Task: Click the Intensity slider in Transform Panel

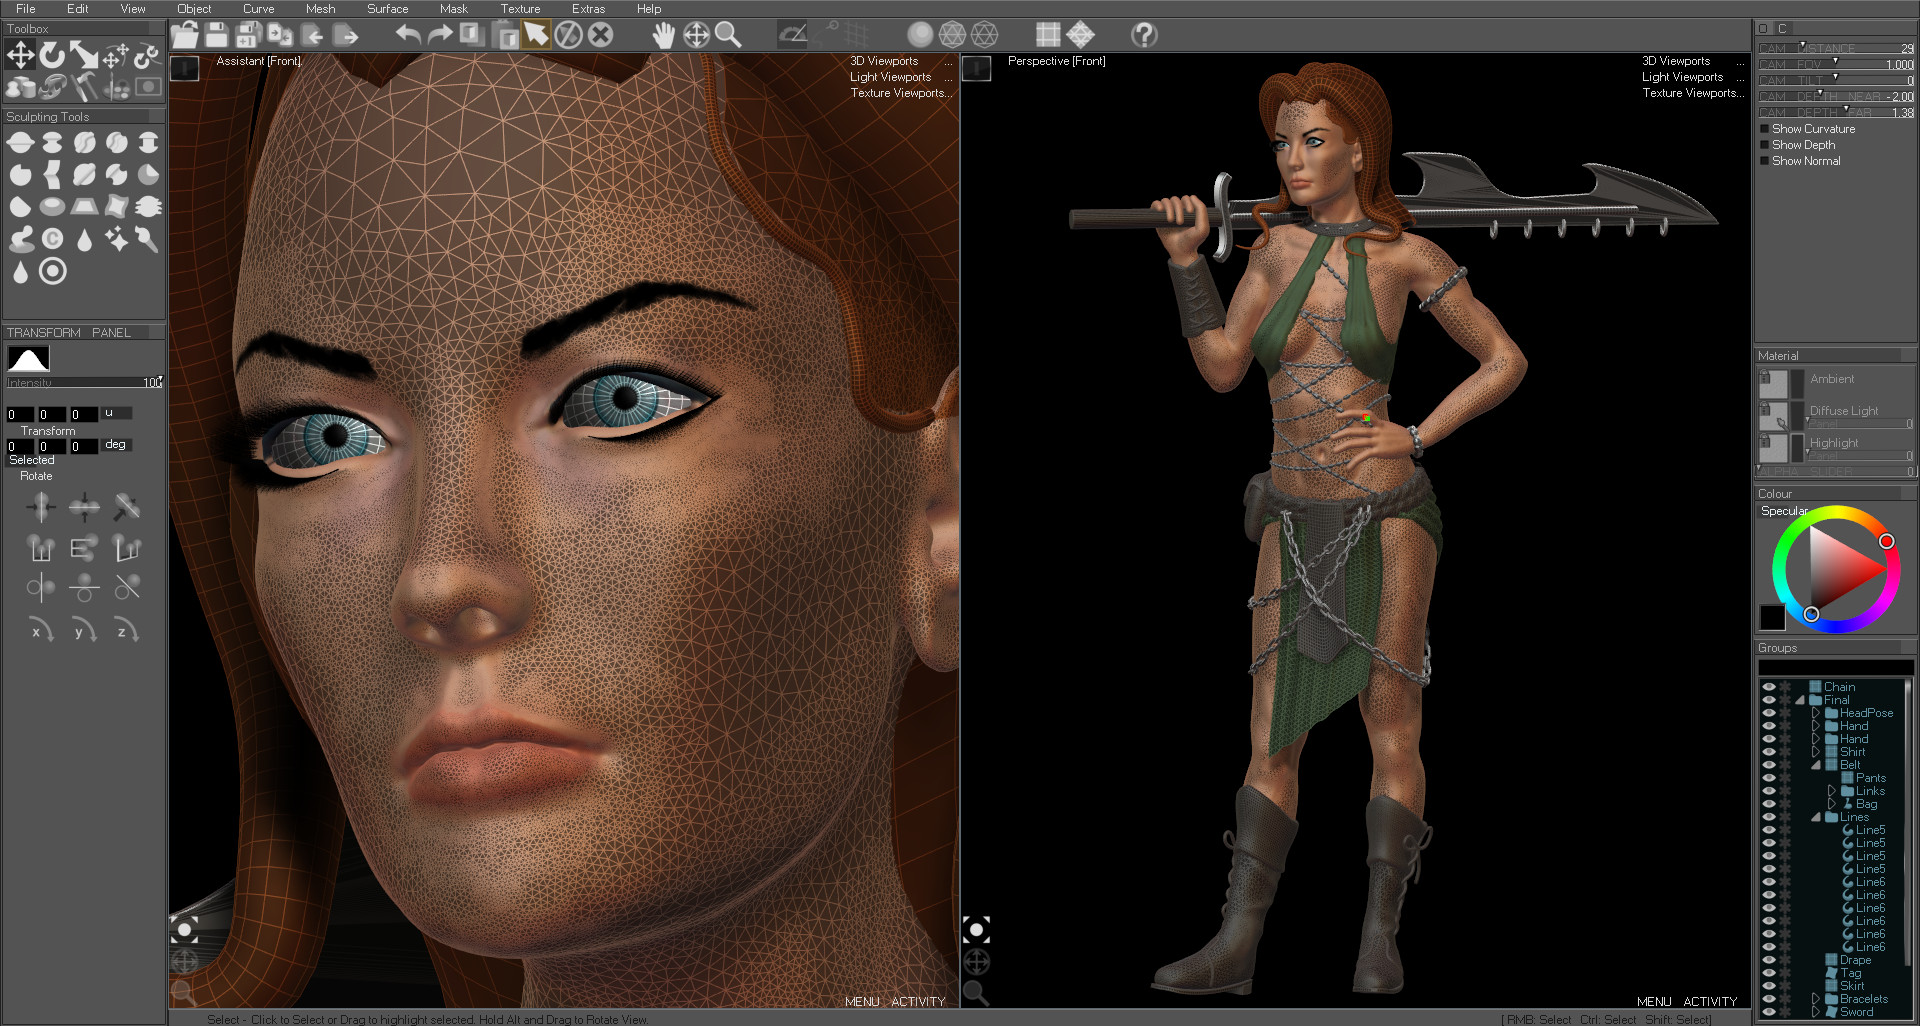Action: click(84, 383)
